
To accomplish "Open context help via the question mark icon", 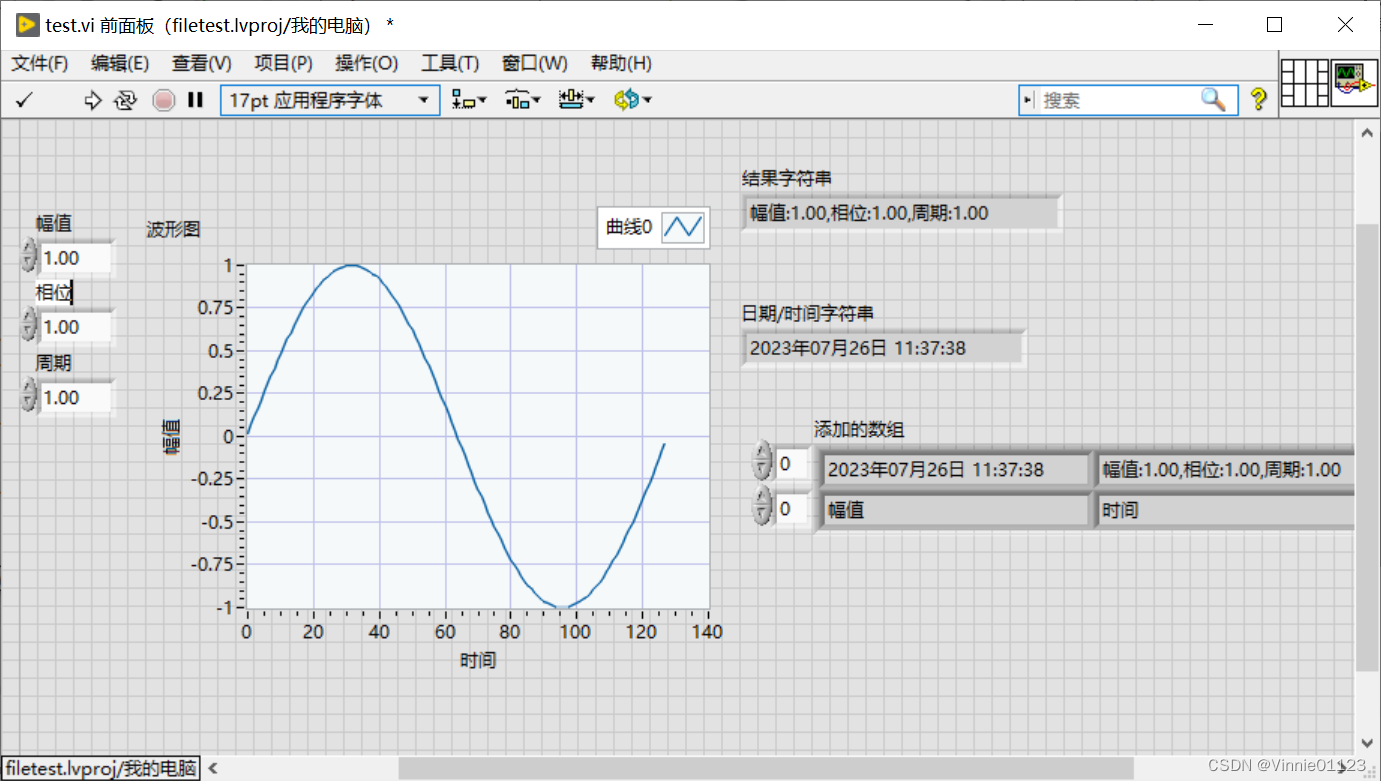I will coord(1258,99).
